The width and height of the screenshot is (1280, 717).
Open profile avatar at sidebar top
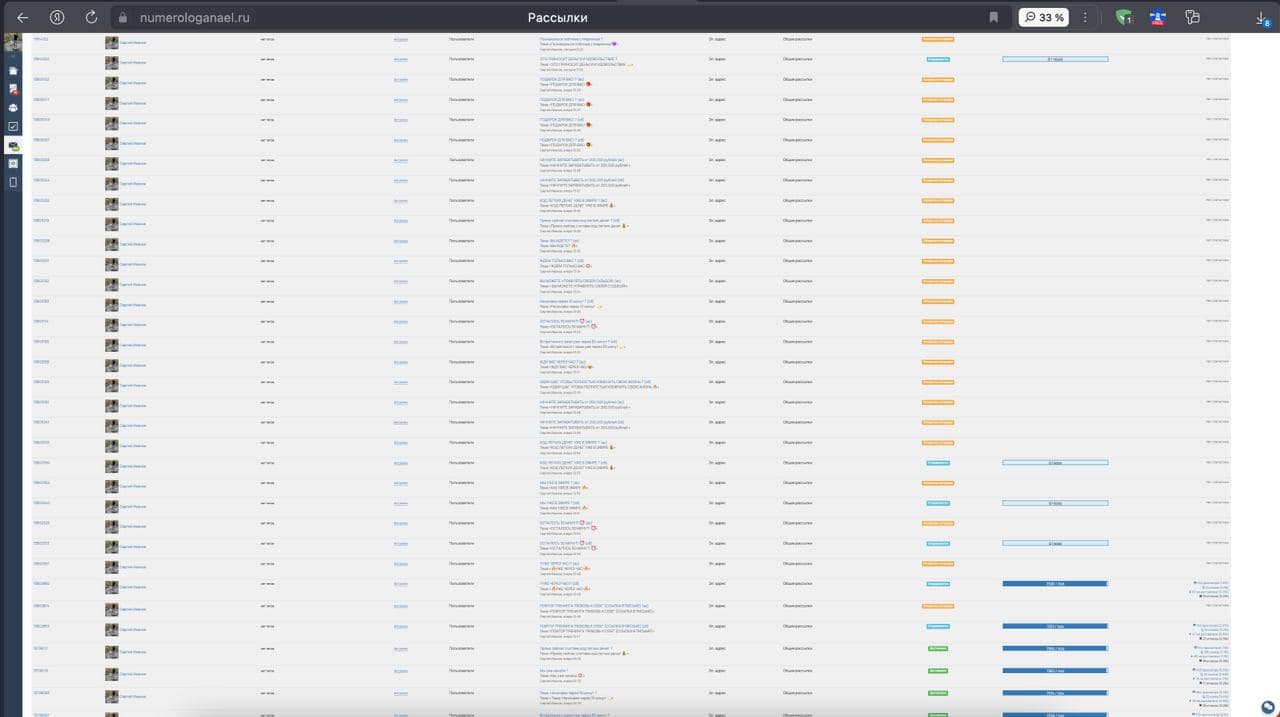pyautogui.click(x=12, y=42)
